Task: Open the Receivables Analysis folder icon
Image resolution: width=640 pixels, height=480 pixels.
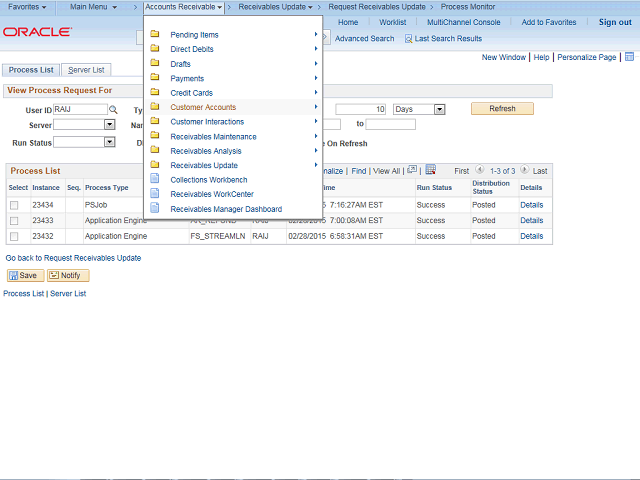Action: tap(155, 150)
